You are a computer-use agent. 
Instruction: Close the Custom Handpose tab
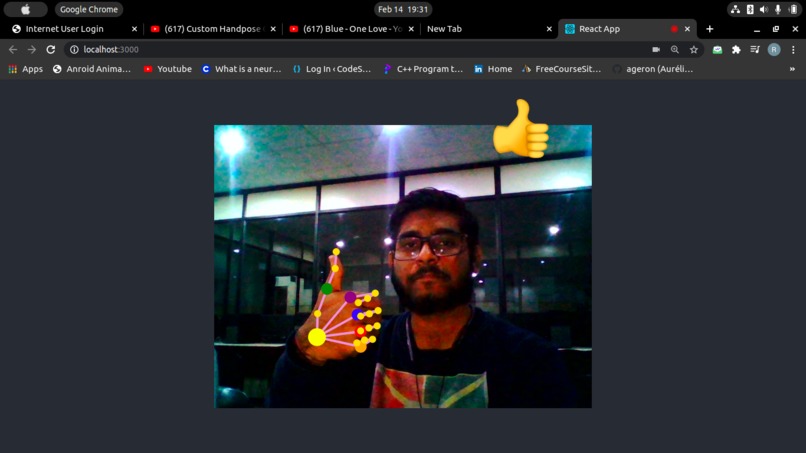273,29
